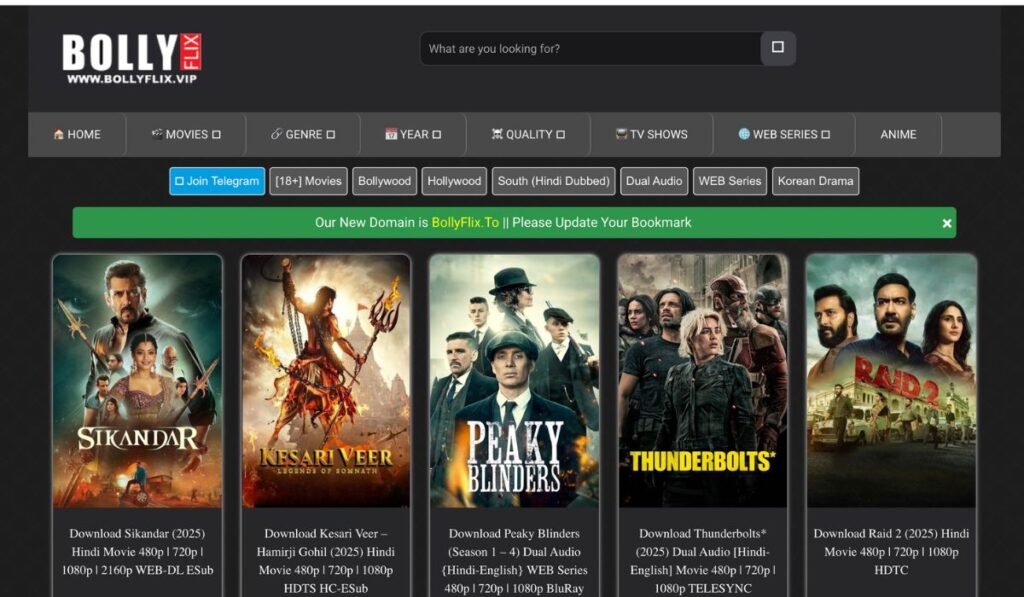Click the link icon beside GENRE
Screen dimensions: 1024x597
point(276,134)
